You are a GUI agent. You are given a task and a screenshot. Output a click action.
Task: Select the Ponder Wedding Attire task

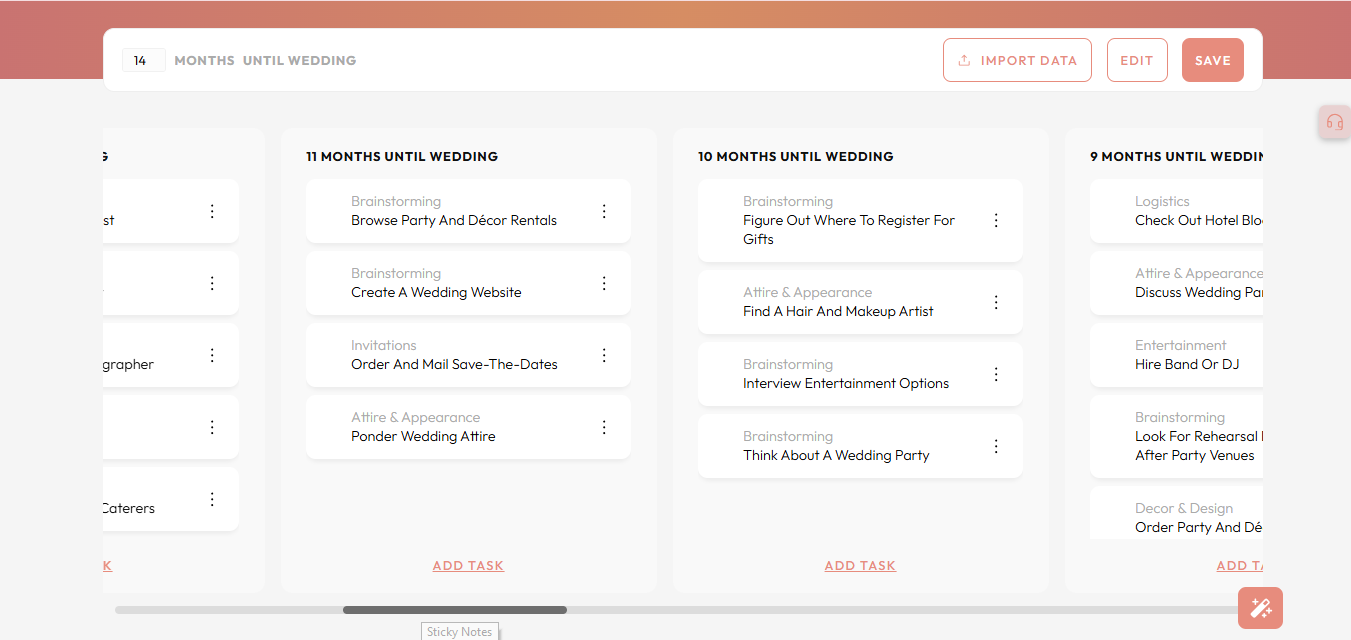468,427
